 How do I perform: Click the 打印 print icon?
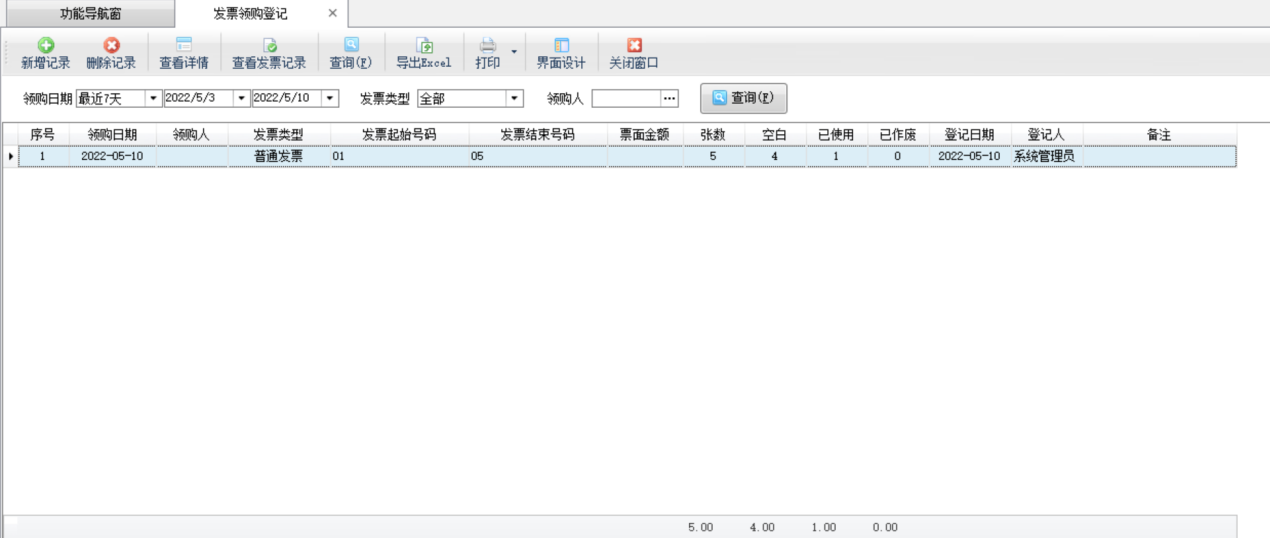tap(488, 46)
